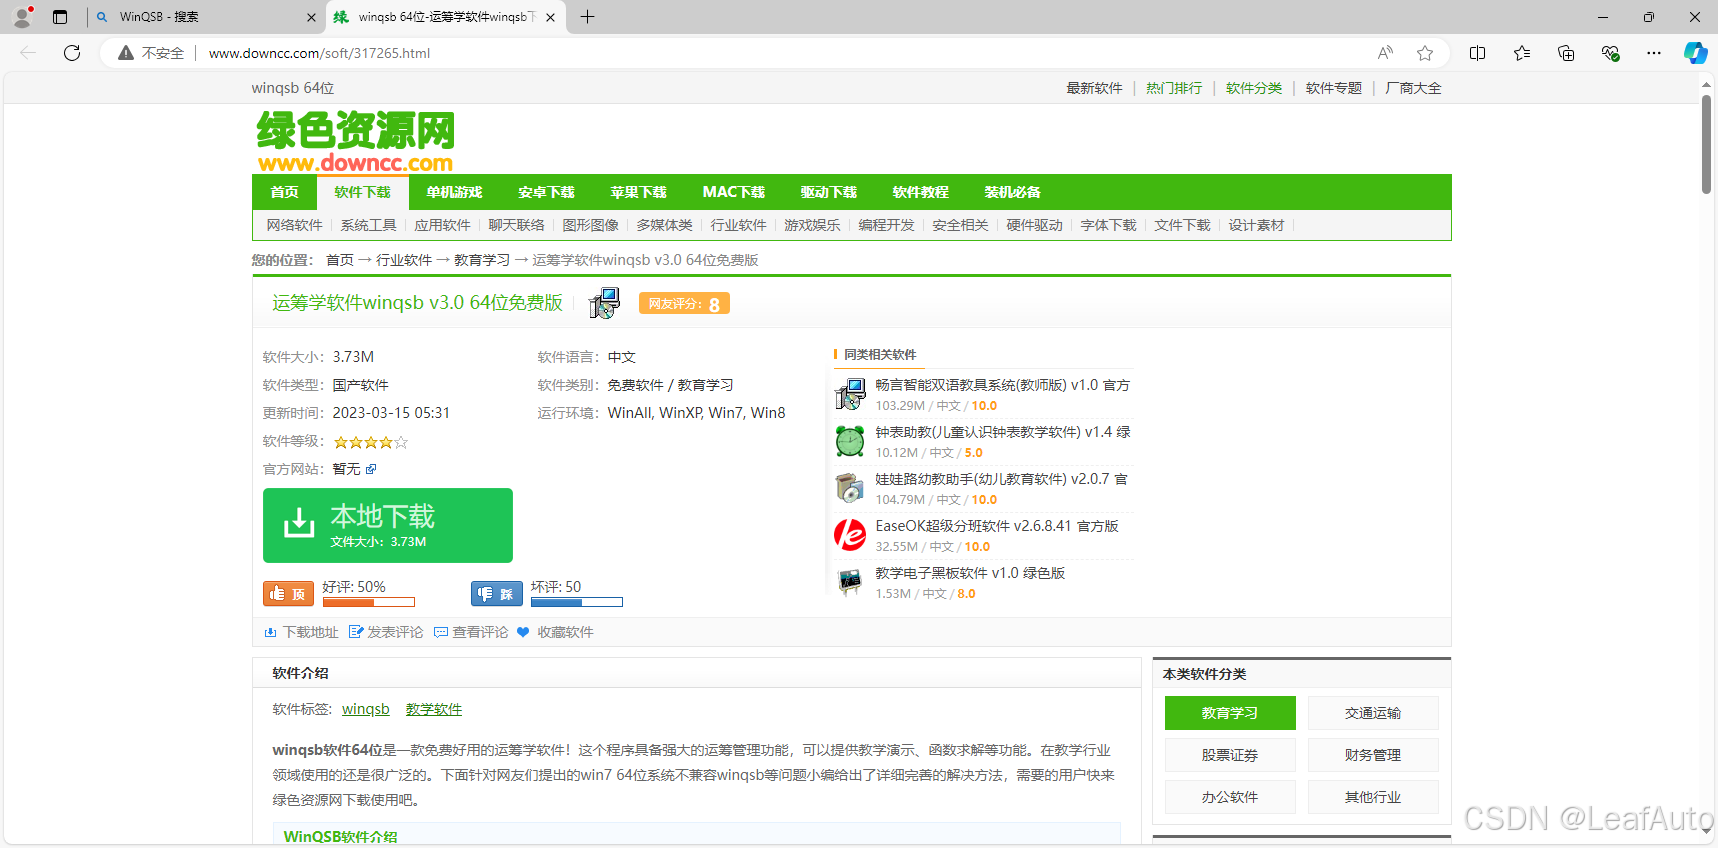This screenshot has height=848, width=1718.
Task: Click the 软件等级 star rating
Action: tap(371, 442)
